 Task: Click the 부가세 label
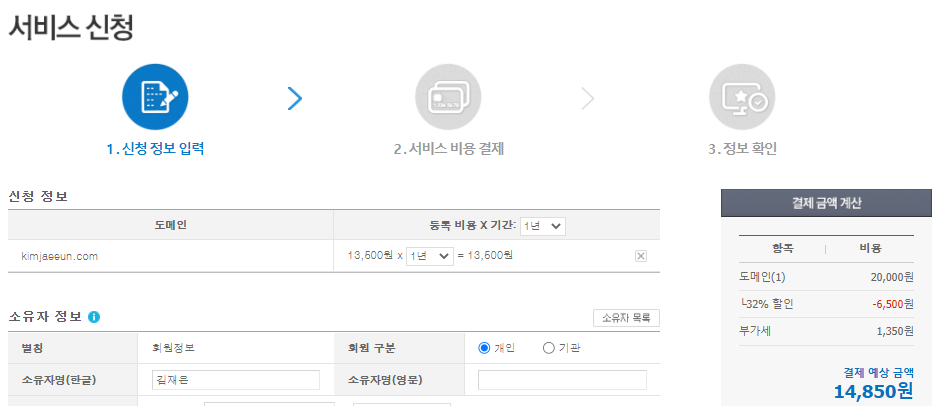pos(754,331)
